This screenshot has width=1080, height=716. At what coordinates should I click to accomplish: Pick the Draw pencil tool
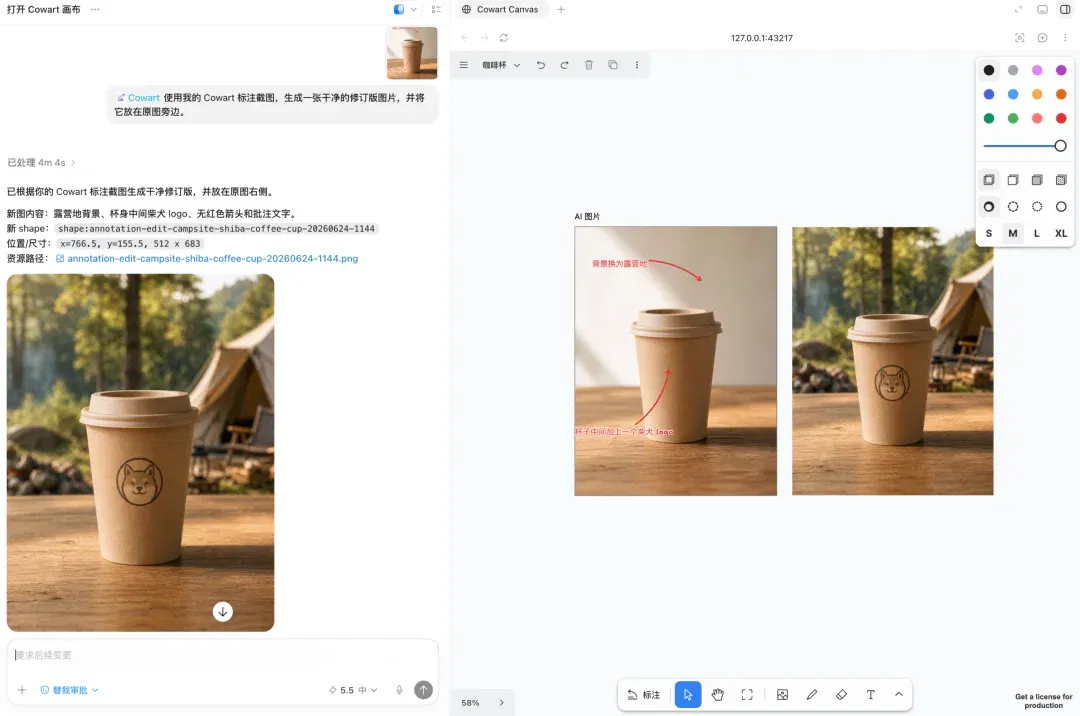point(812,695)
